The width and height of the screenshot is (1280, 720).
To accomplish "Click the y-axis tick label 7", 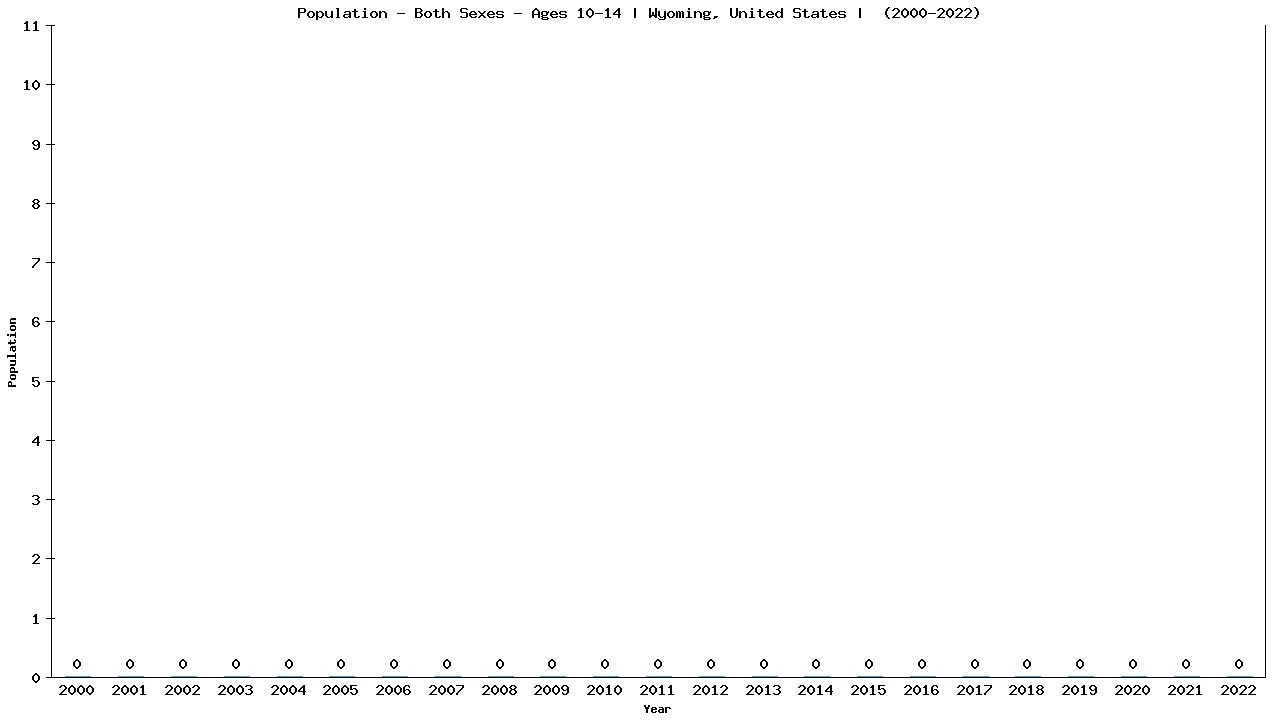I will pyautogui.click(x=36, y=263).
